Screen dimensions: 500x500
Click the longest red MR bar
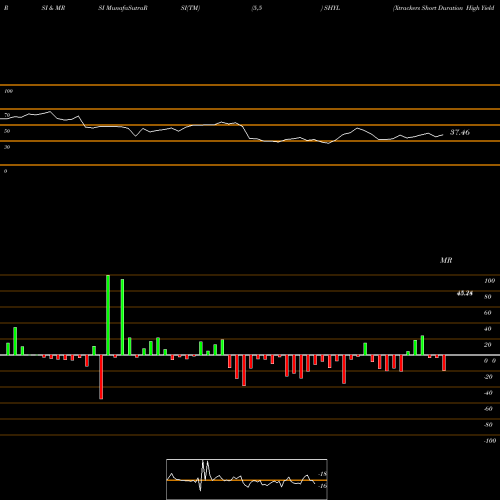(x=101, y=377)
